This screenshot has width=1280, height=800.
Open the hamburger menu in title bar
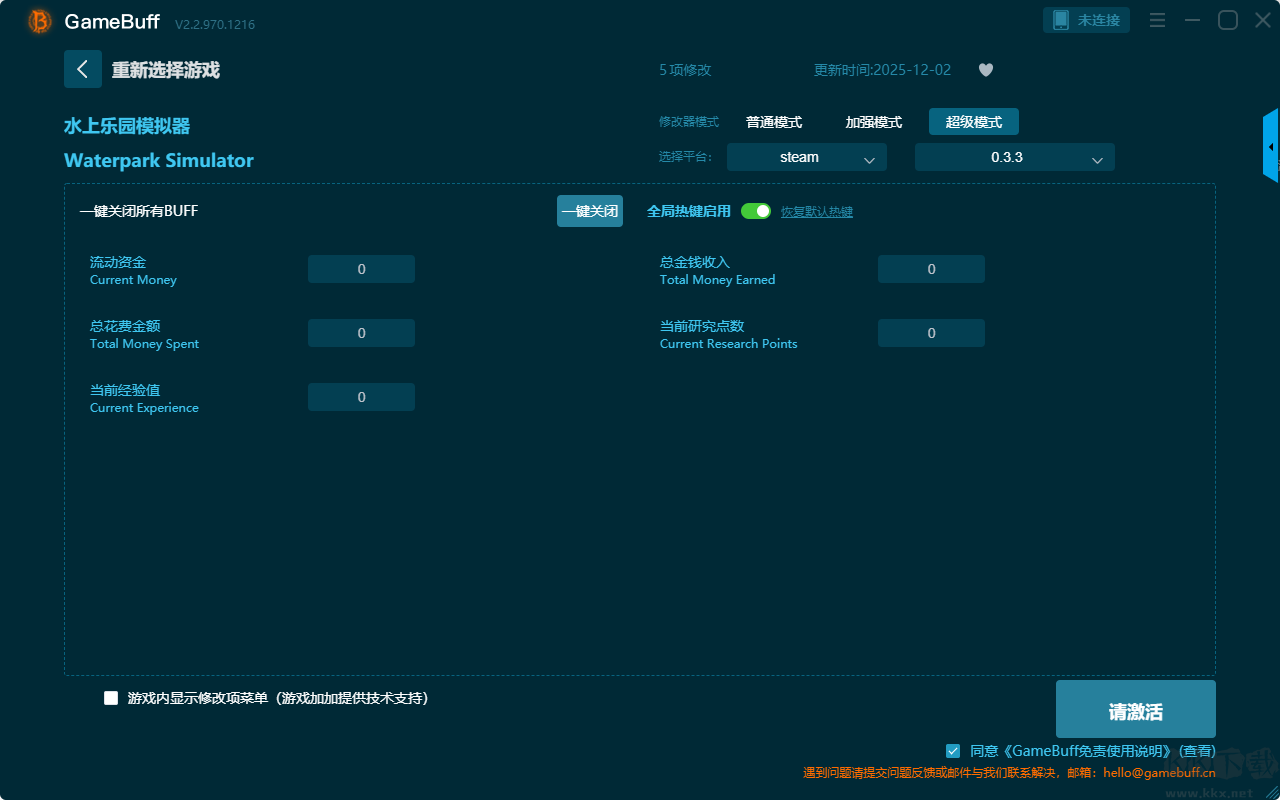click(1157, 21)
